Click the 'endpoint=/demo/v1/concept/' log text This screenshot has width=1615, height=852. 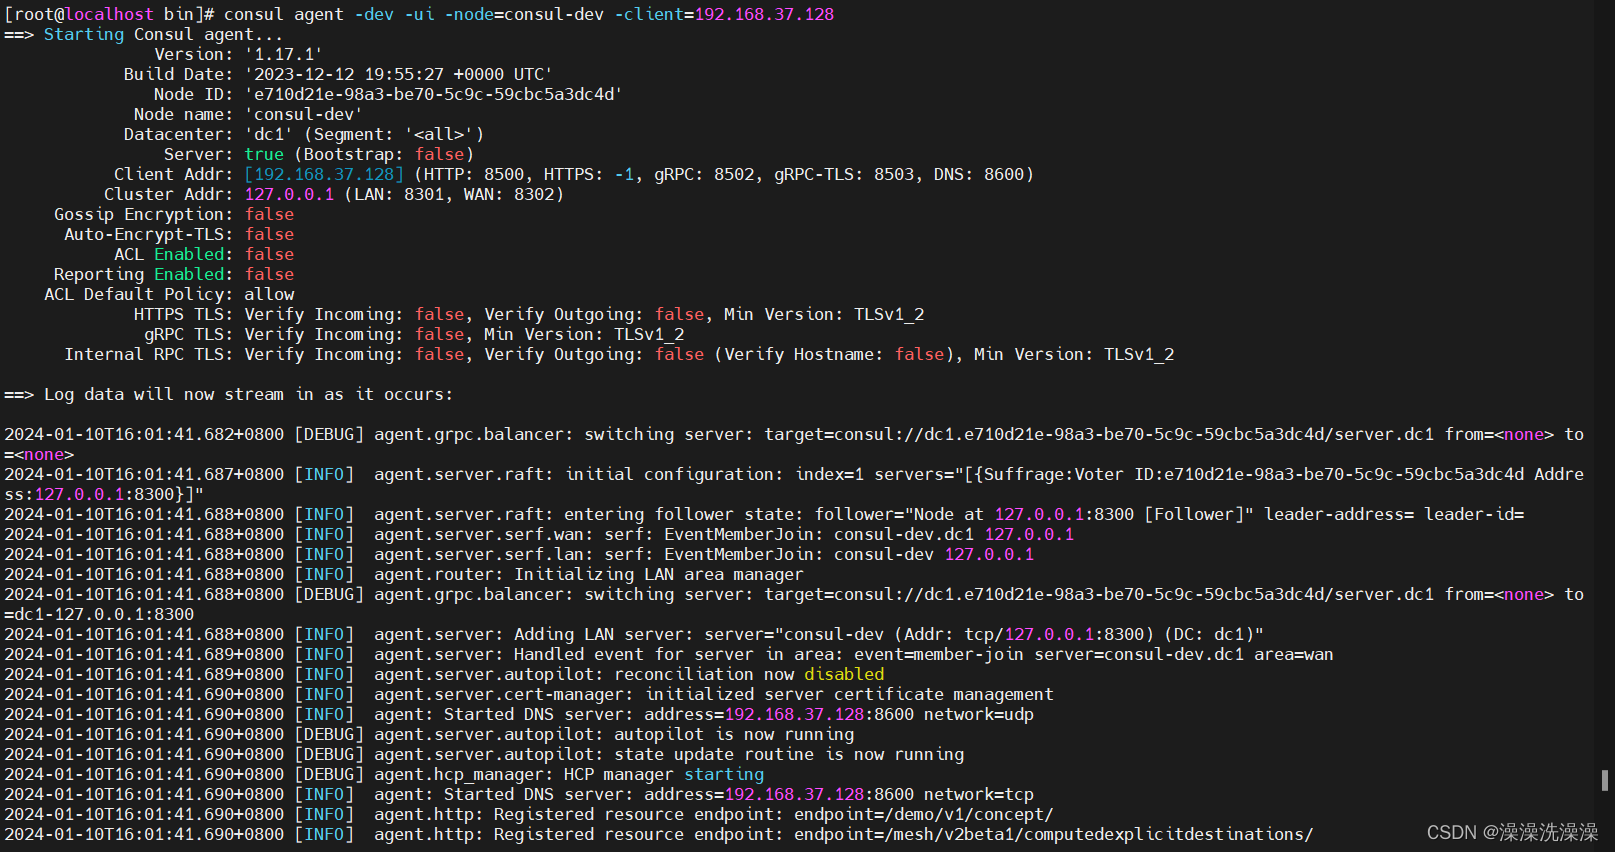point(924,814)
